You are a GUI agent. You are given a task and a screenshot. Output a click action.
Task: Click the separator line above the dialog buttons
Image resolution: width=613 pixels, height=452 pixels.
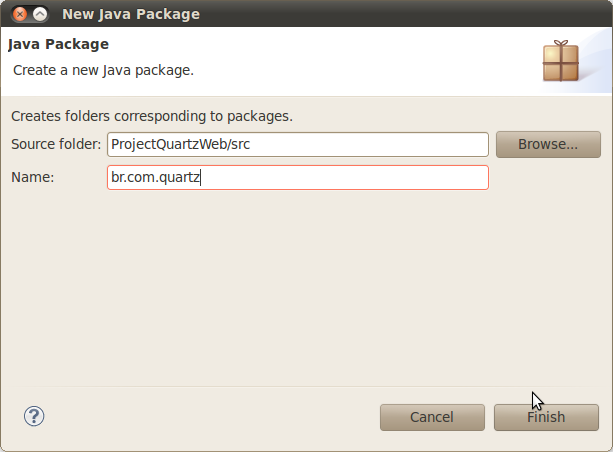pyautogui.click(x=306, y=387)
